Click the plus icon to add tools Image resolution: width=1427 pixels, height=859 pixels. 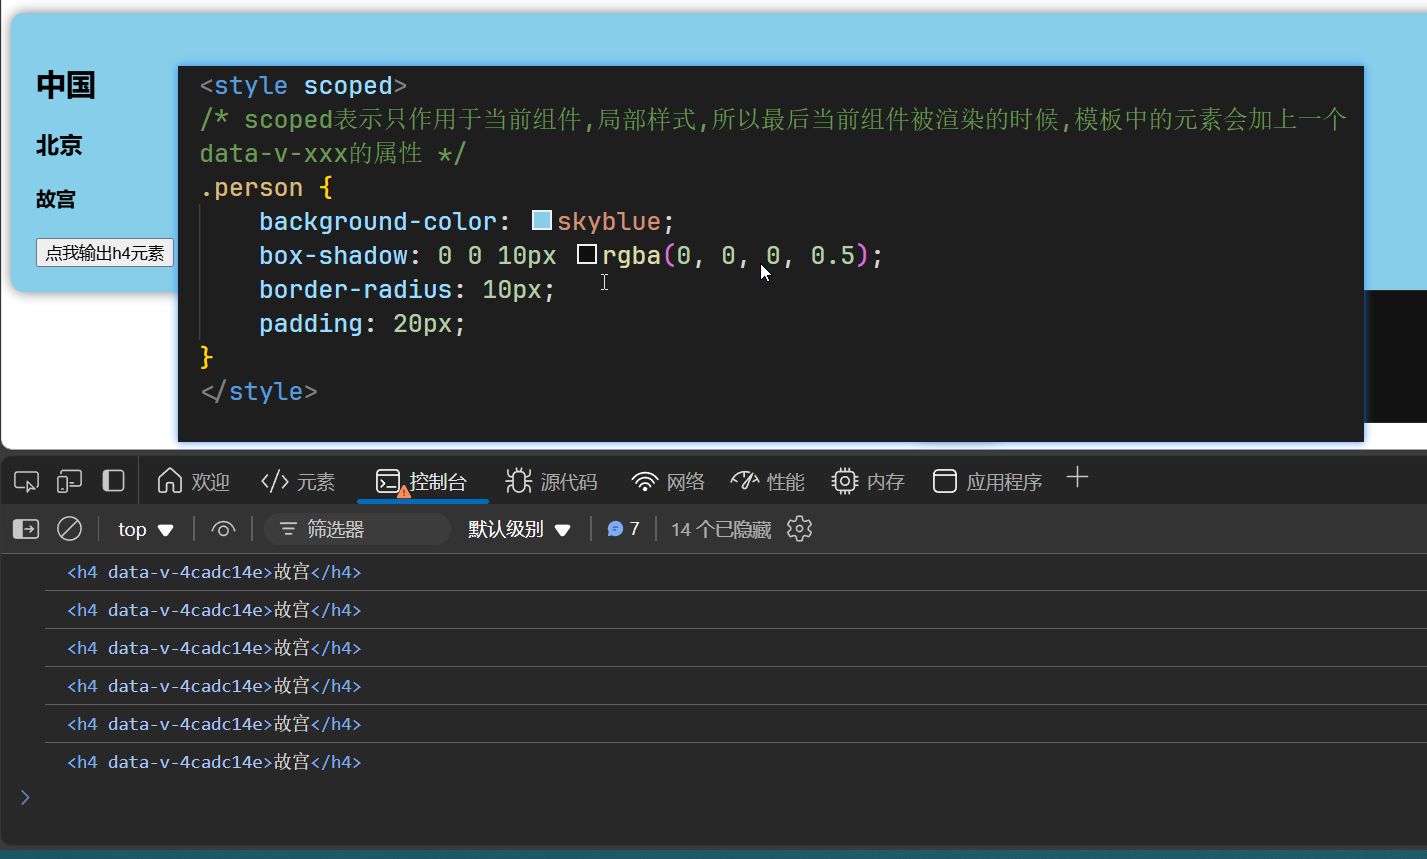pyautogui.click(x=1077, y=478)
